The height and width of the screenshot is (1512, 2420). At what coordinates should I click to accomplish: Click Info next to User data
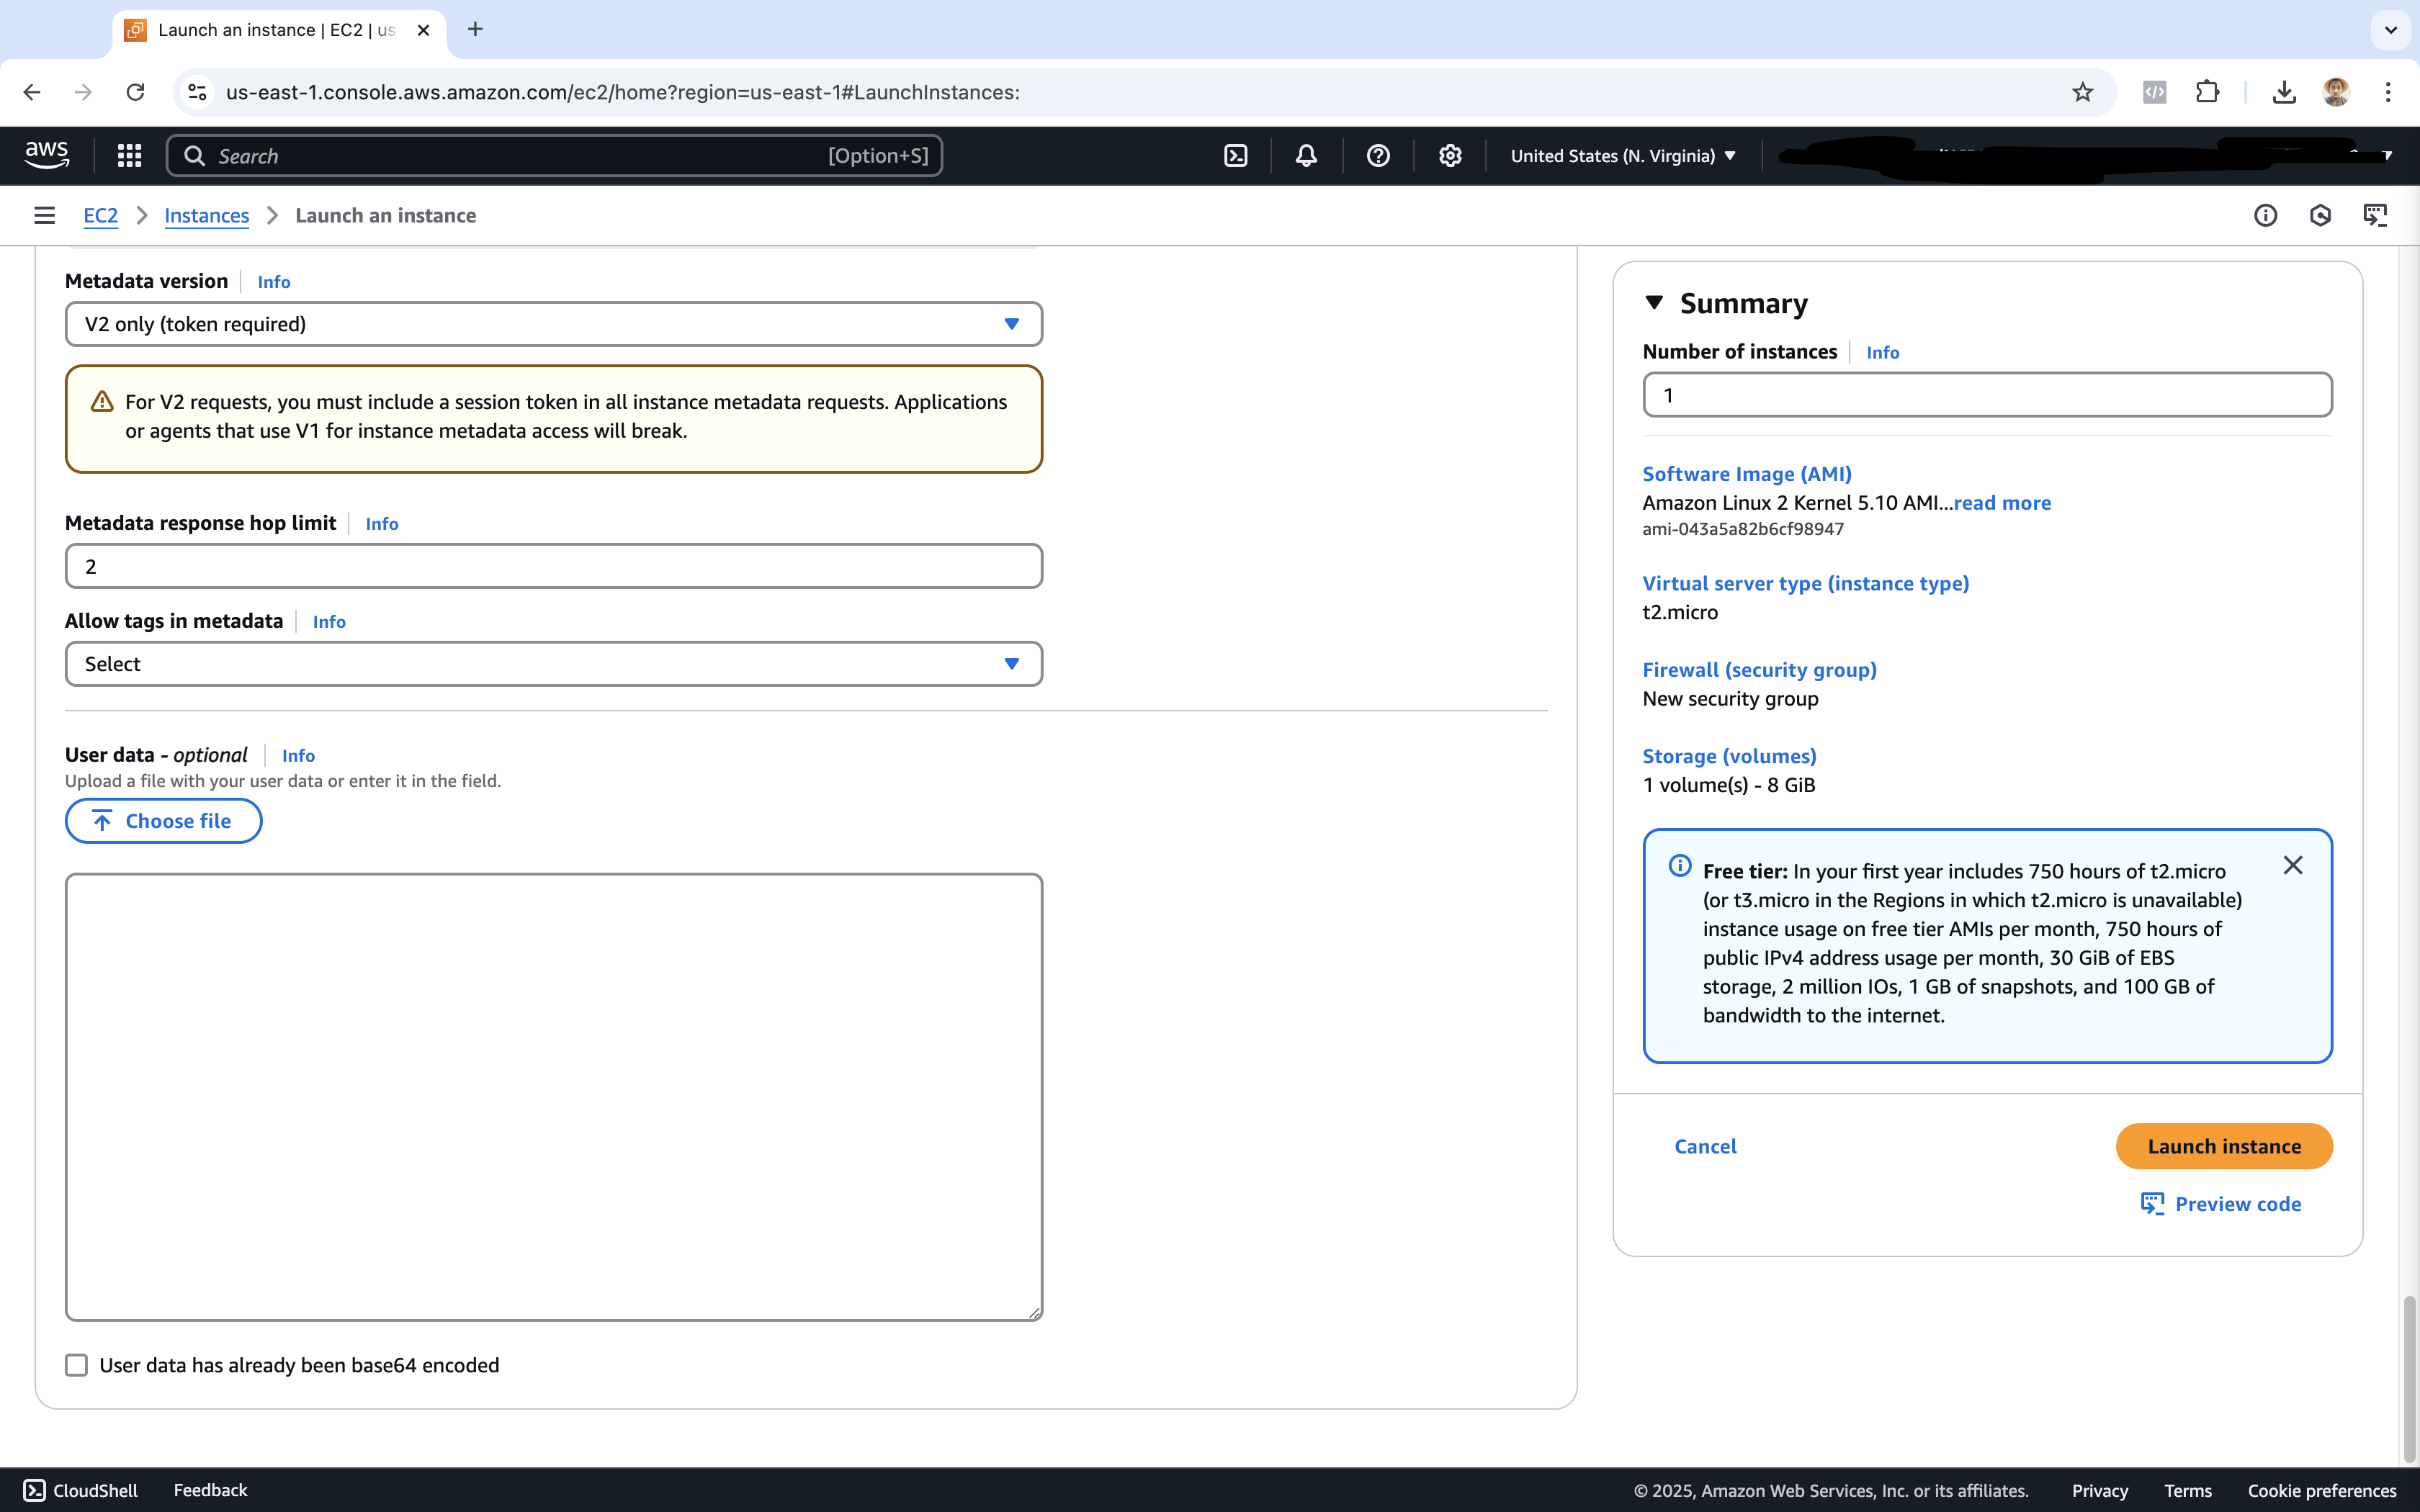[x=298, y=756]
